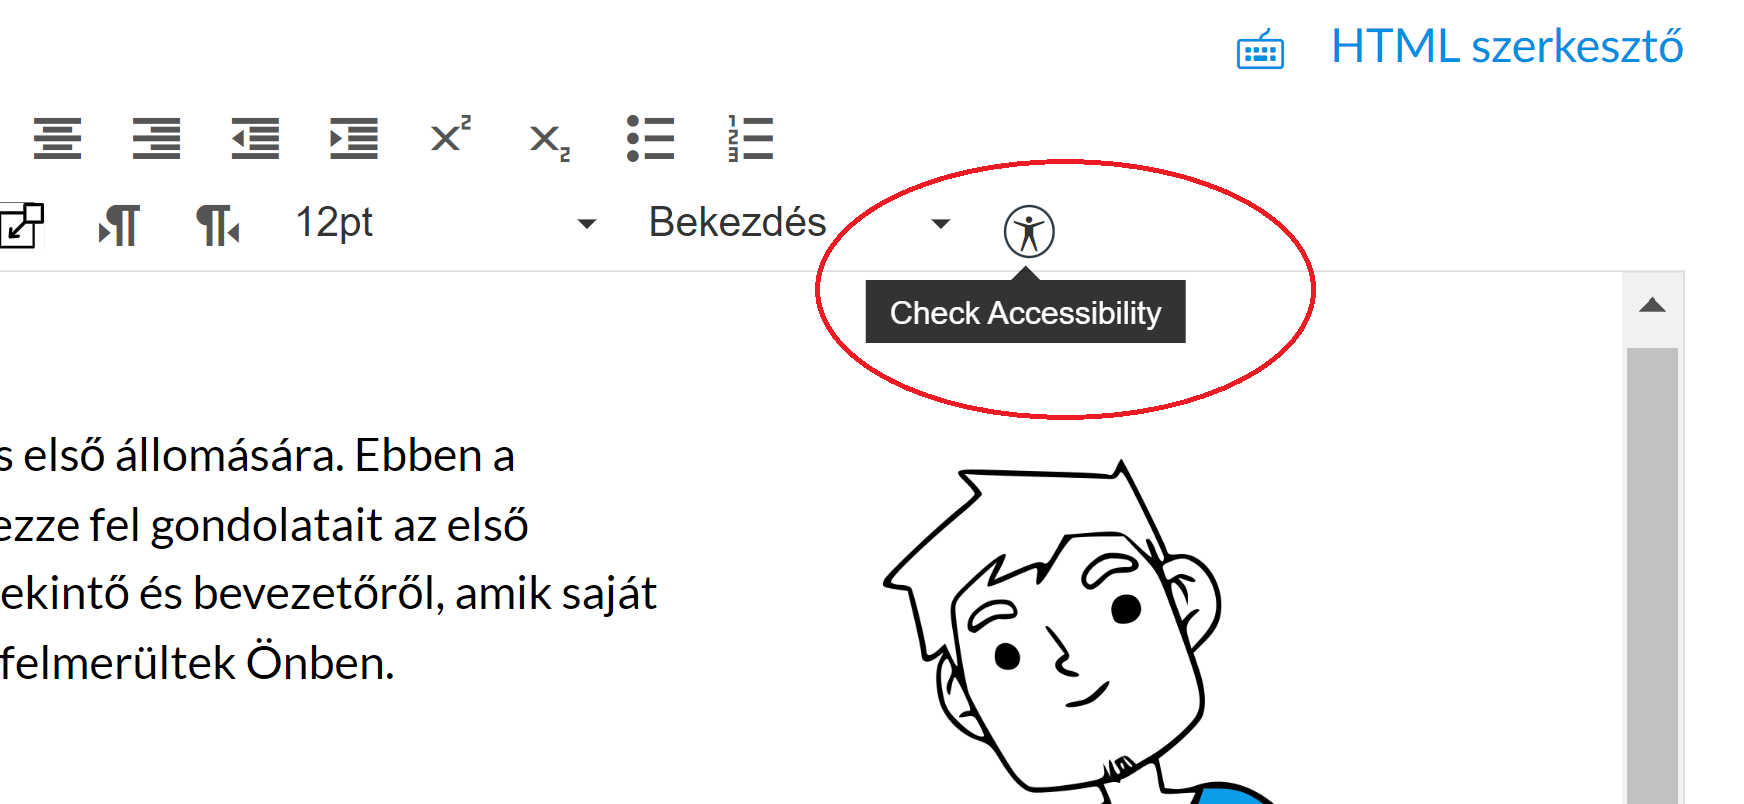Click the center align icon
1744x804 pixels.
tap(57, 138)
